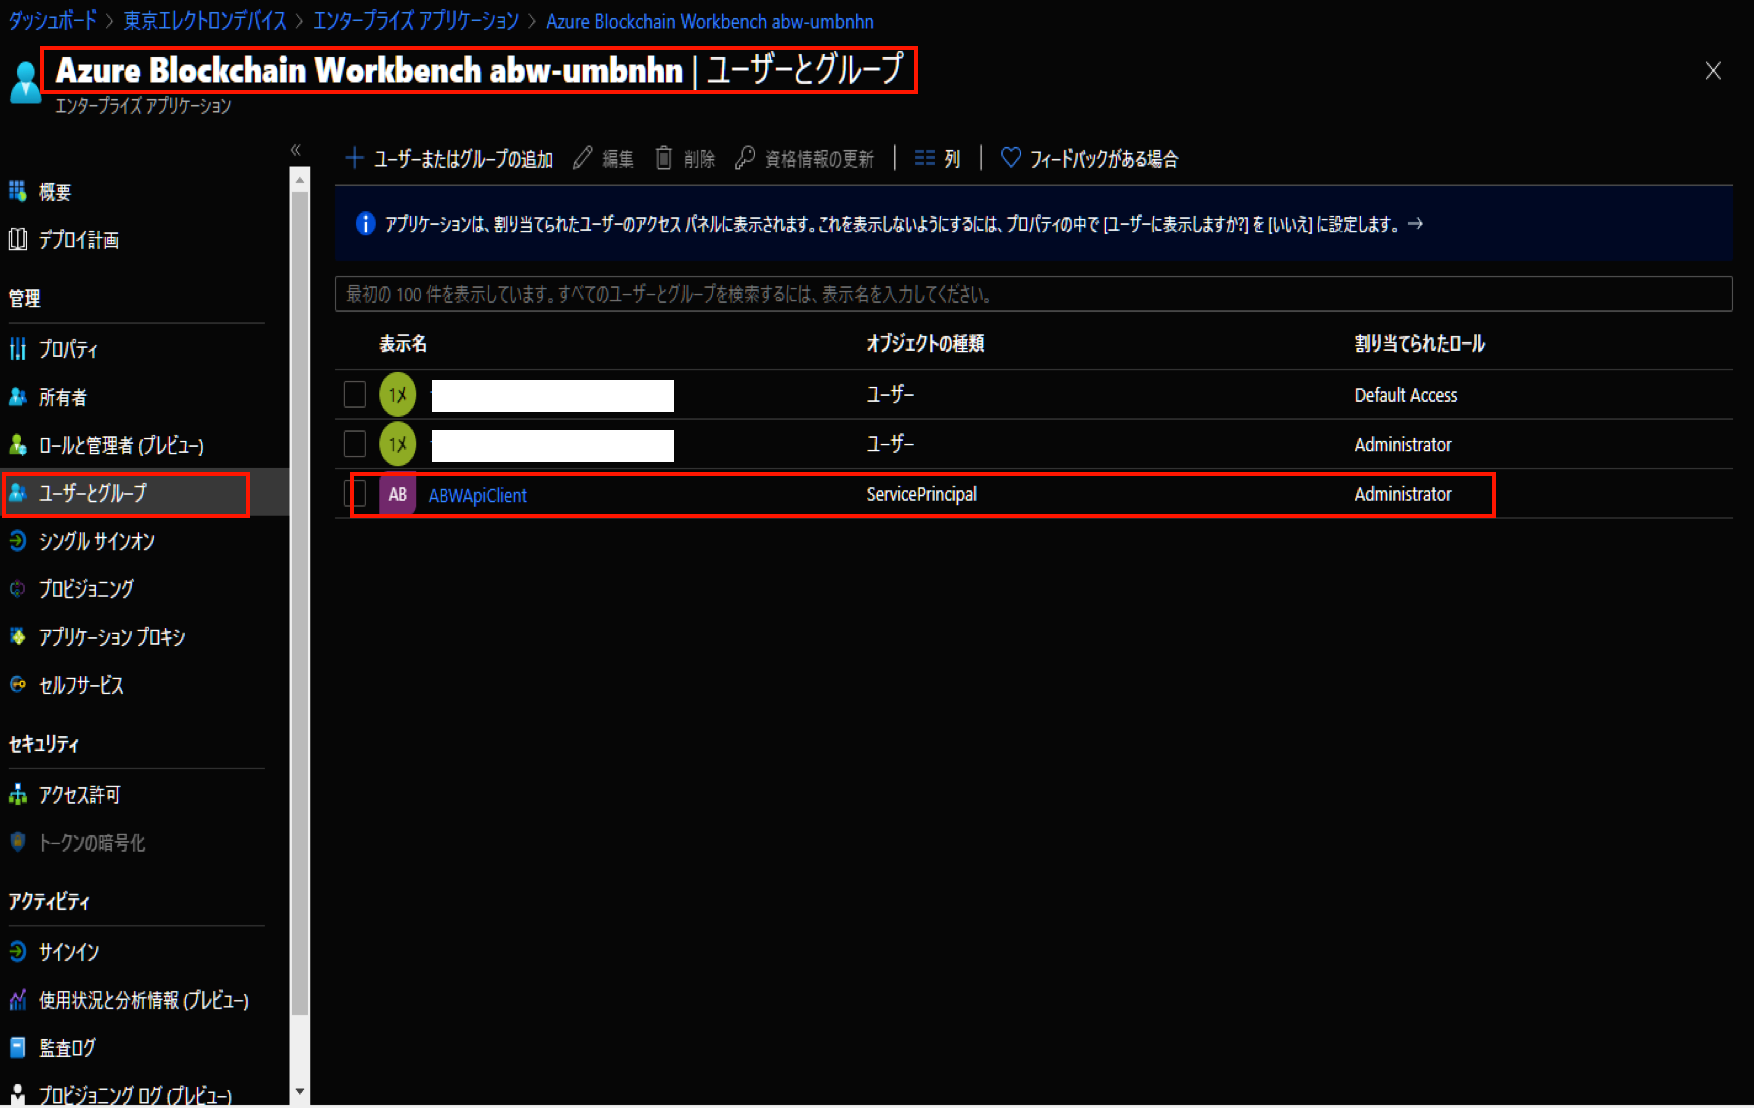Open 使用状況と分析情報 (プレビュー) item
1754x1108 pixels.
144,999
